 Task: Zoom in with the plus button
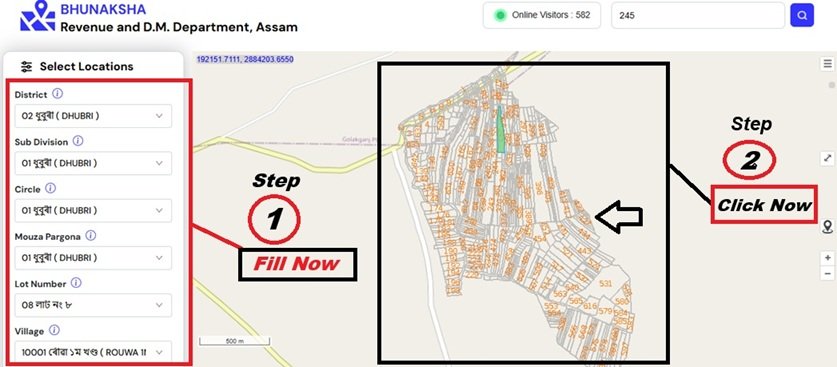coord(827,258)
